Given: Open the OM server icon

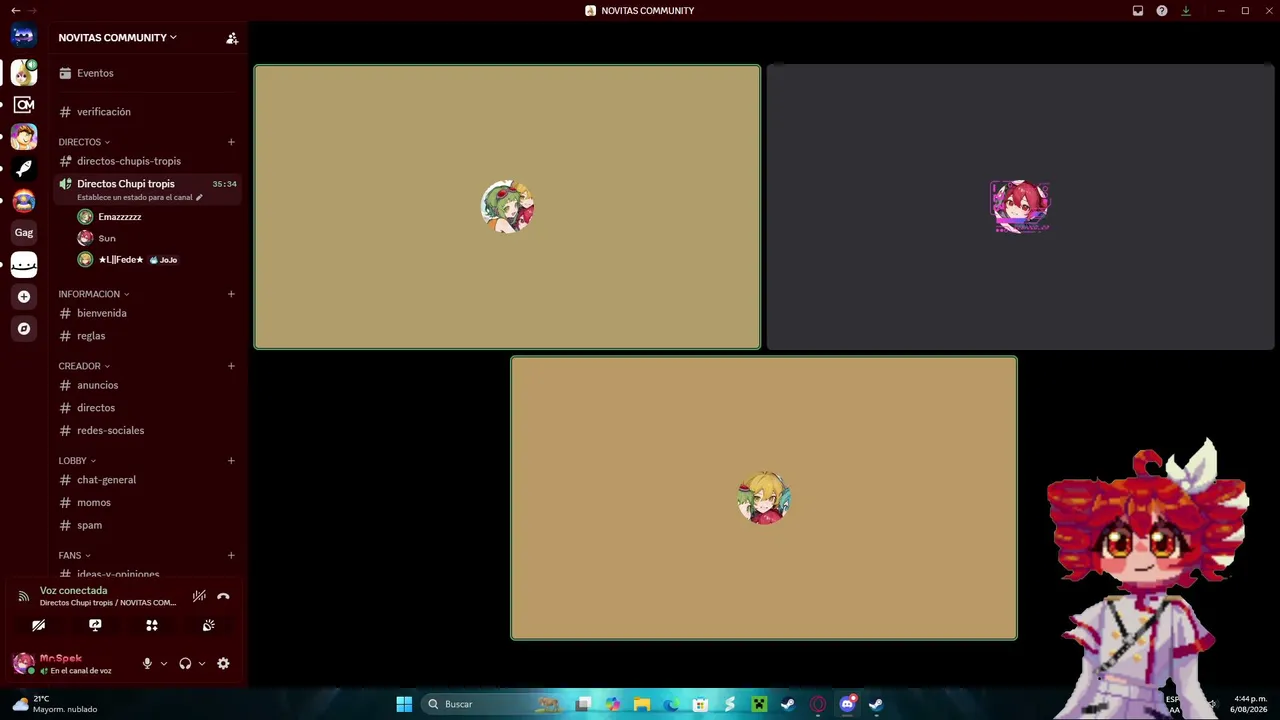Looking at the screenshot, I should click(24, 104).
